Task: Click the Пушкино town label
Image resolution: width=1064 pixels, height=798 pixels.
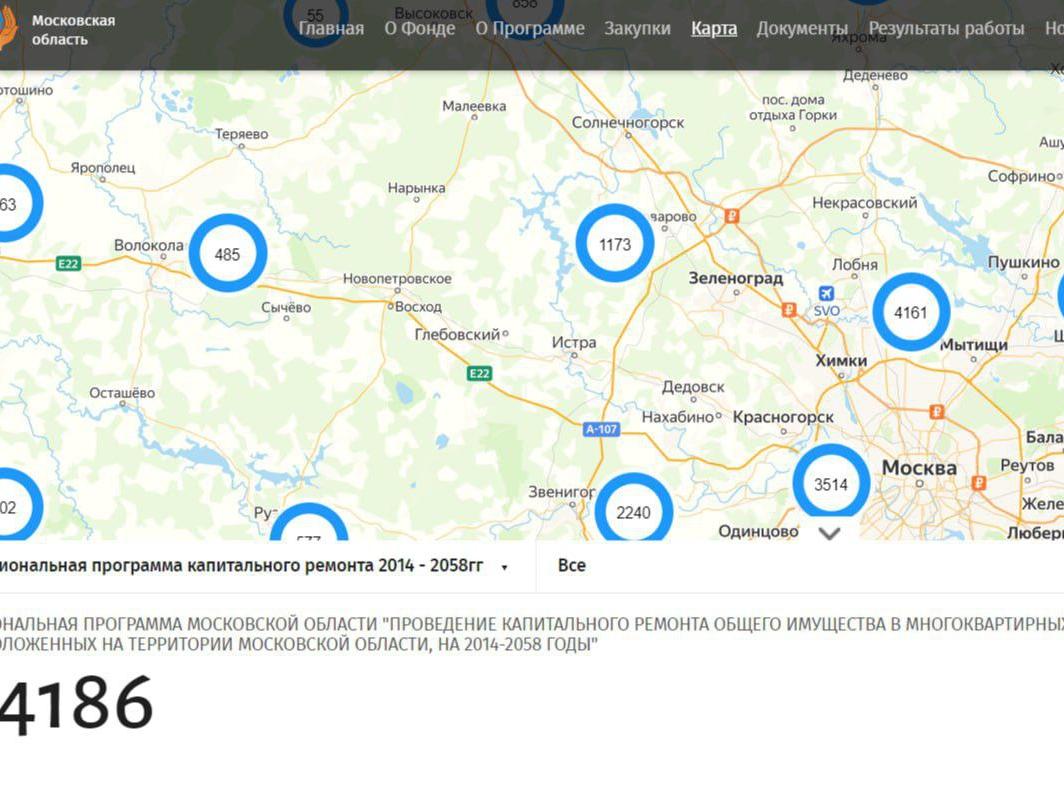Action: [1023, 262]
